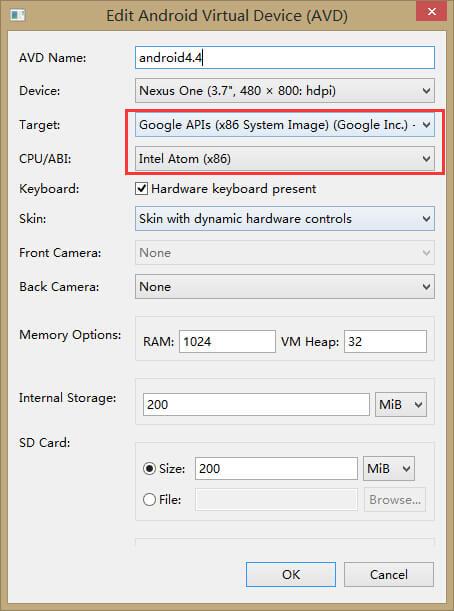Image resolution: width=454 pixels, height=611 pixels.
Task: Open the Device dropdown showing Nexus One
Action: pyautogui.click(x=285, y=91)
